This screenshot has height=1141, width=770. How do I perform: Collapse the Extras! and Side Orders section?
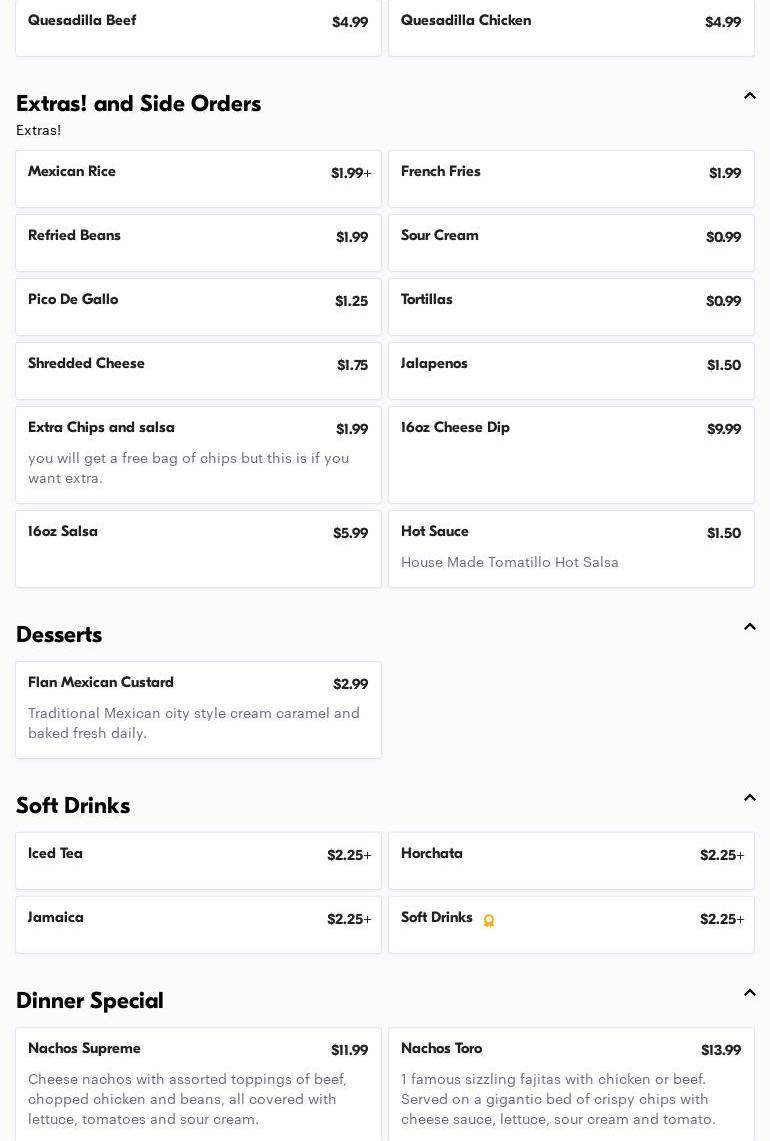[750, 97]
